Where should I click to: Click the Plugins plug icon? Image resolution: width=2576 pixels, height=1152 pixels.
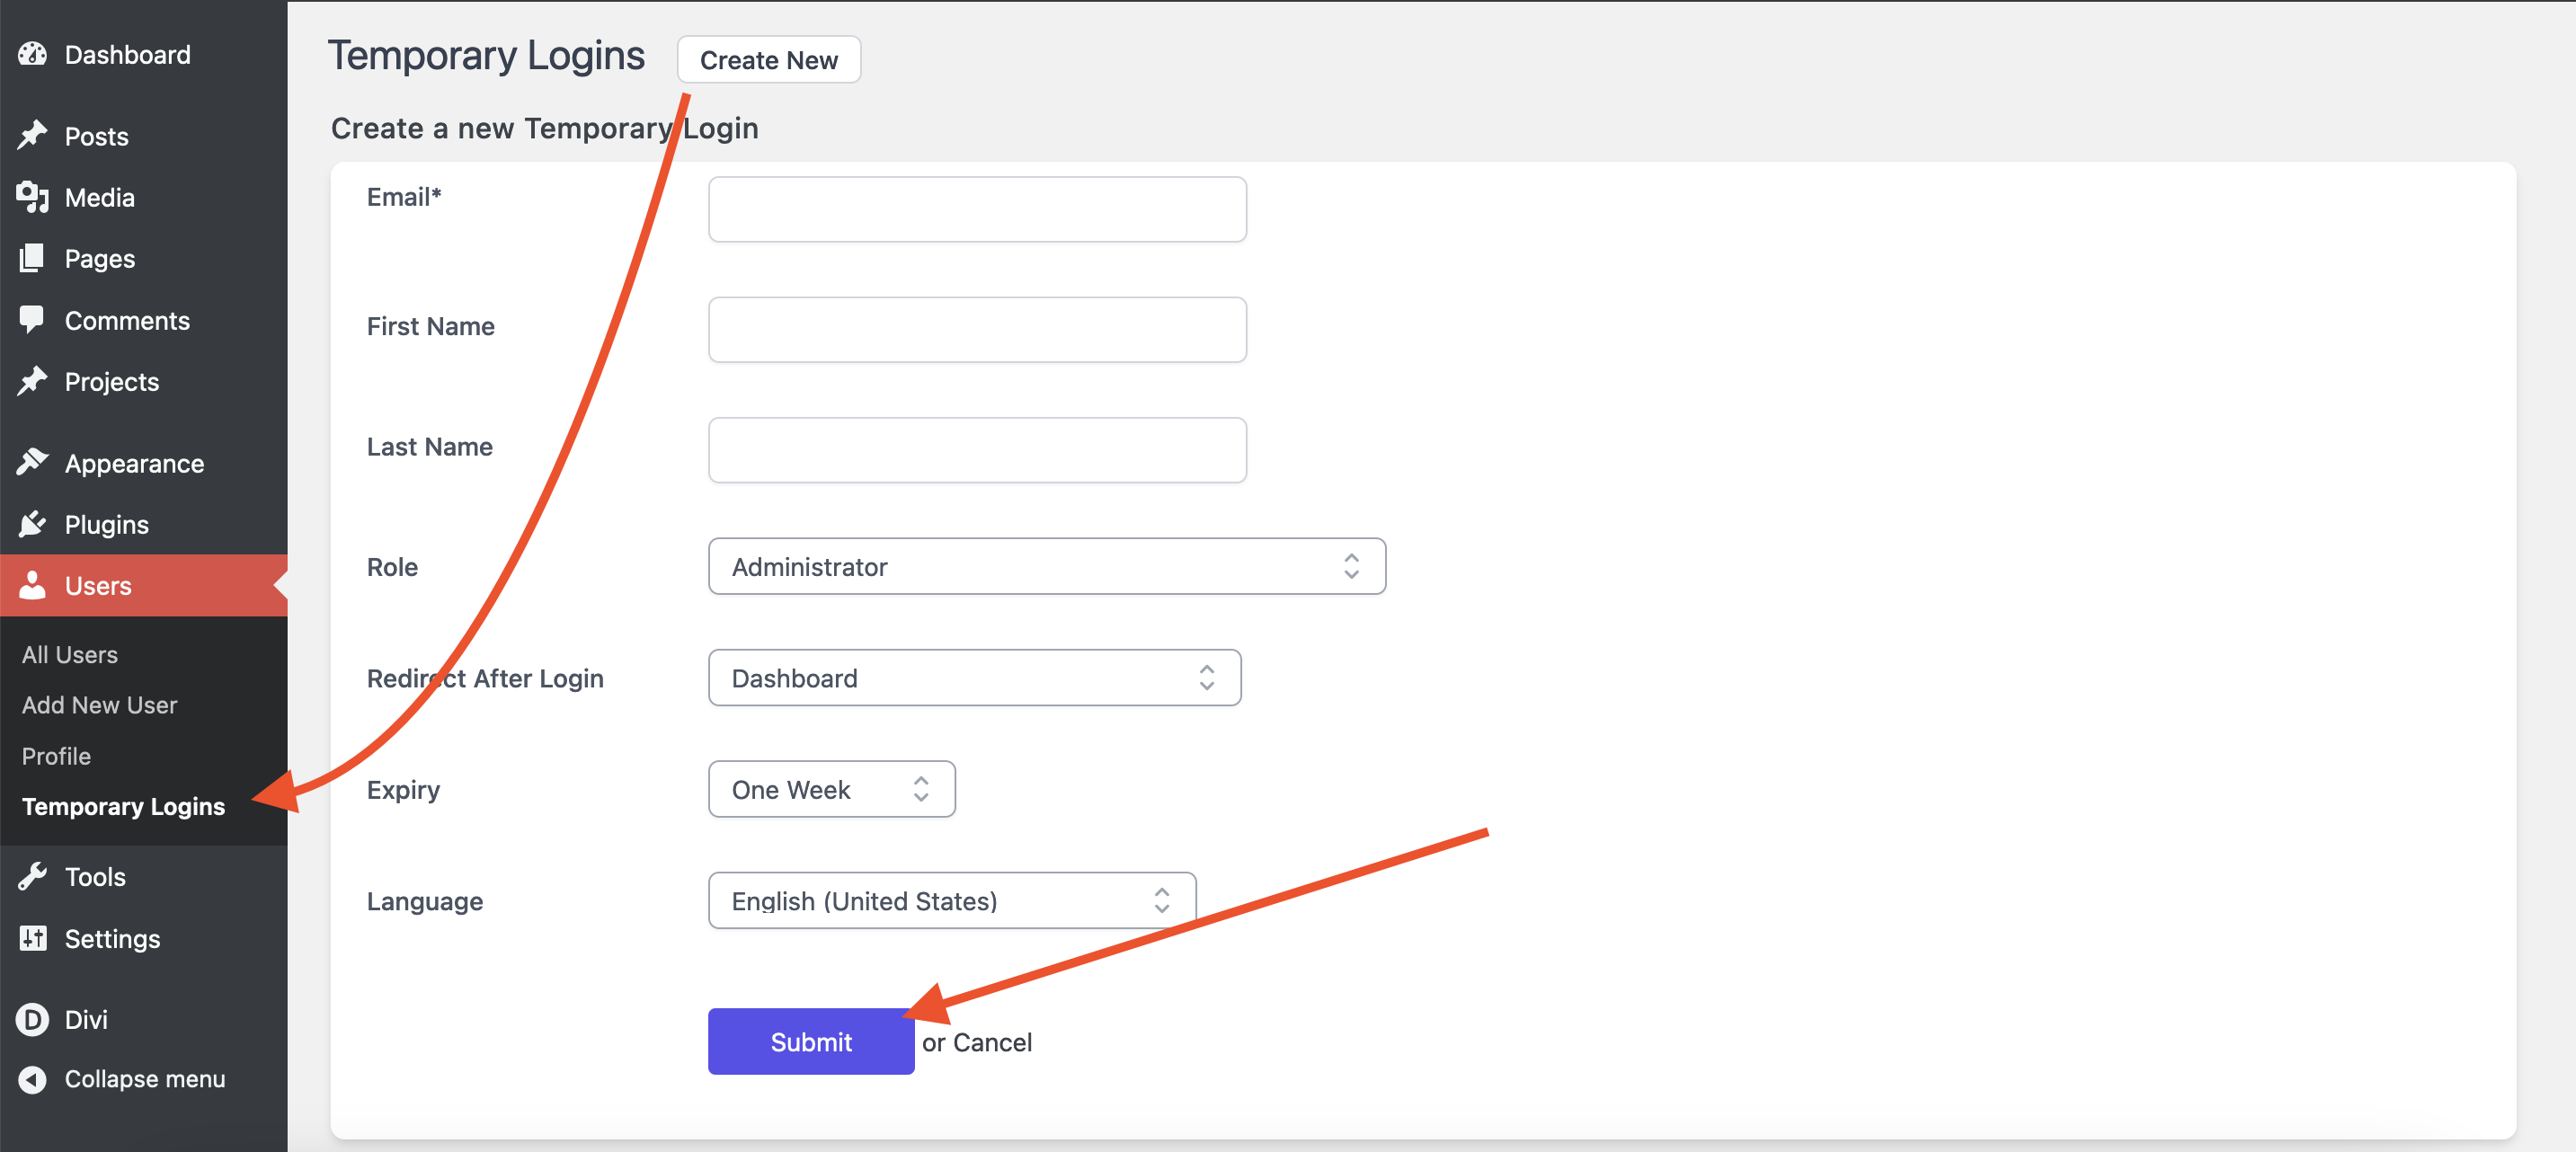pos(32,524)
